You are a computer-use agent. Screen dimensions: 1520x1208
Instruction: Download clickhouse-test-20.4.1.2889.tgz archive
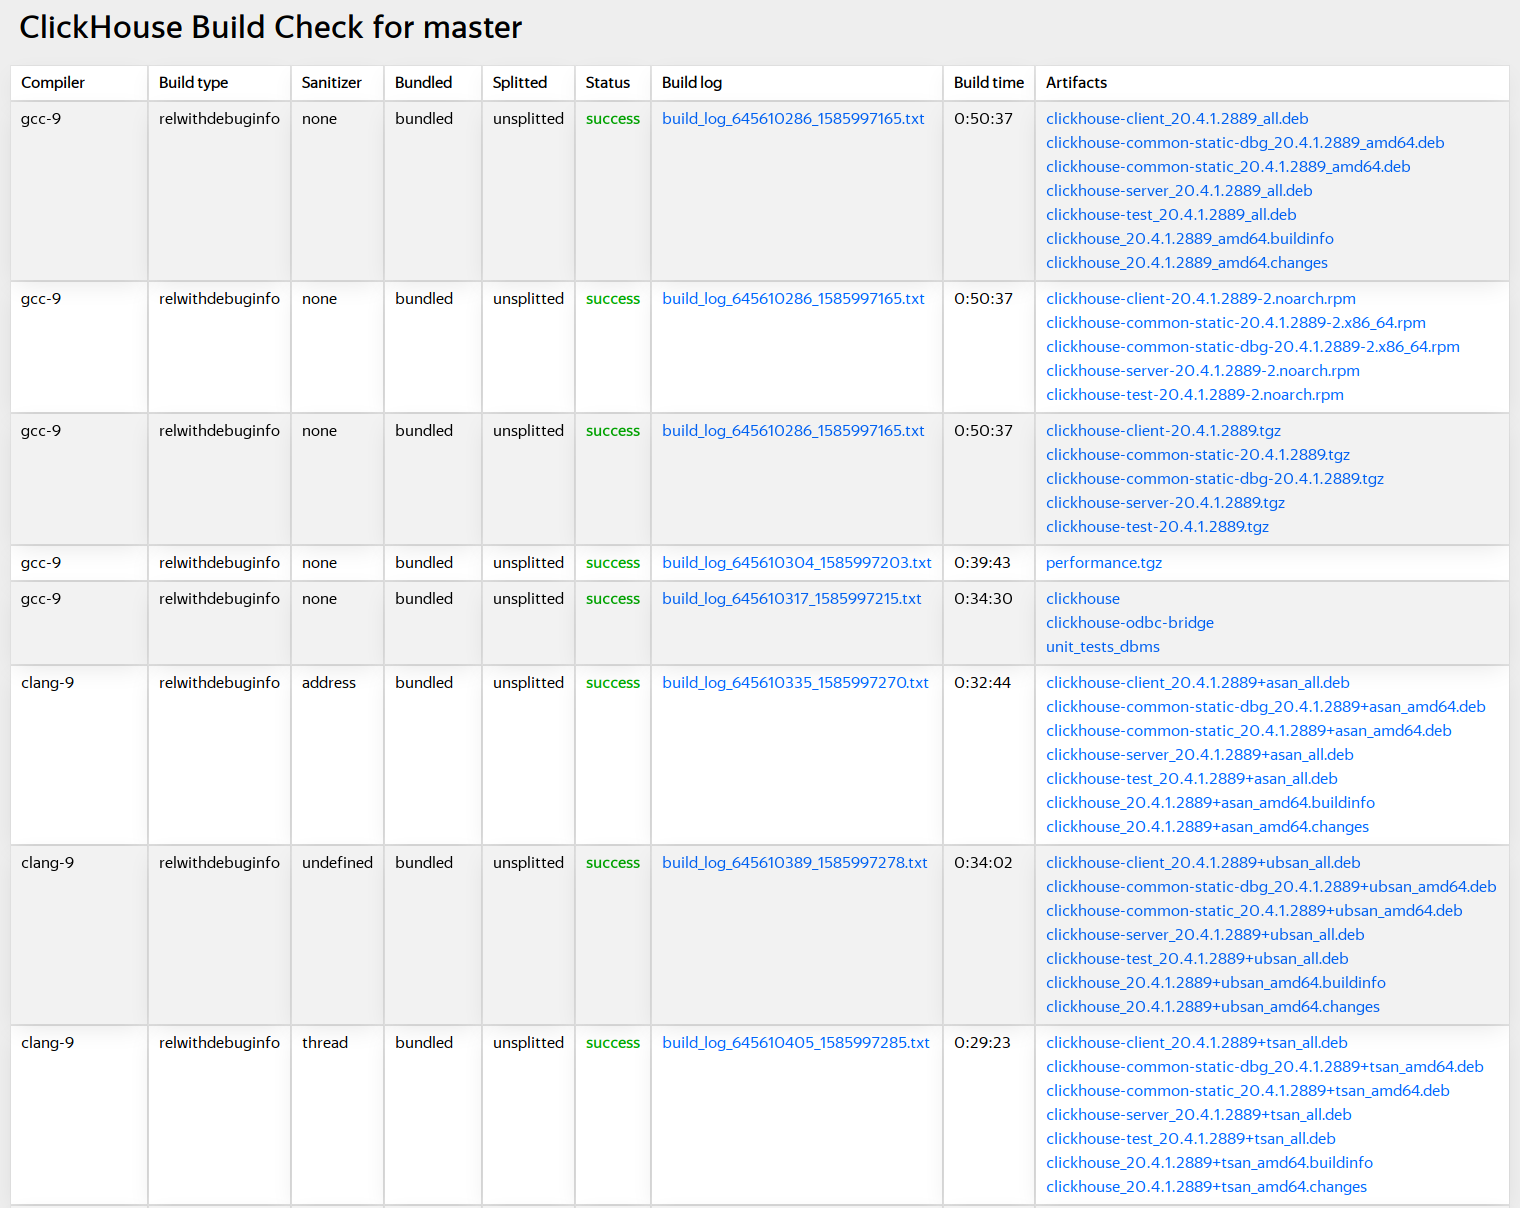coord(1157,527)
